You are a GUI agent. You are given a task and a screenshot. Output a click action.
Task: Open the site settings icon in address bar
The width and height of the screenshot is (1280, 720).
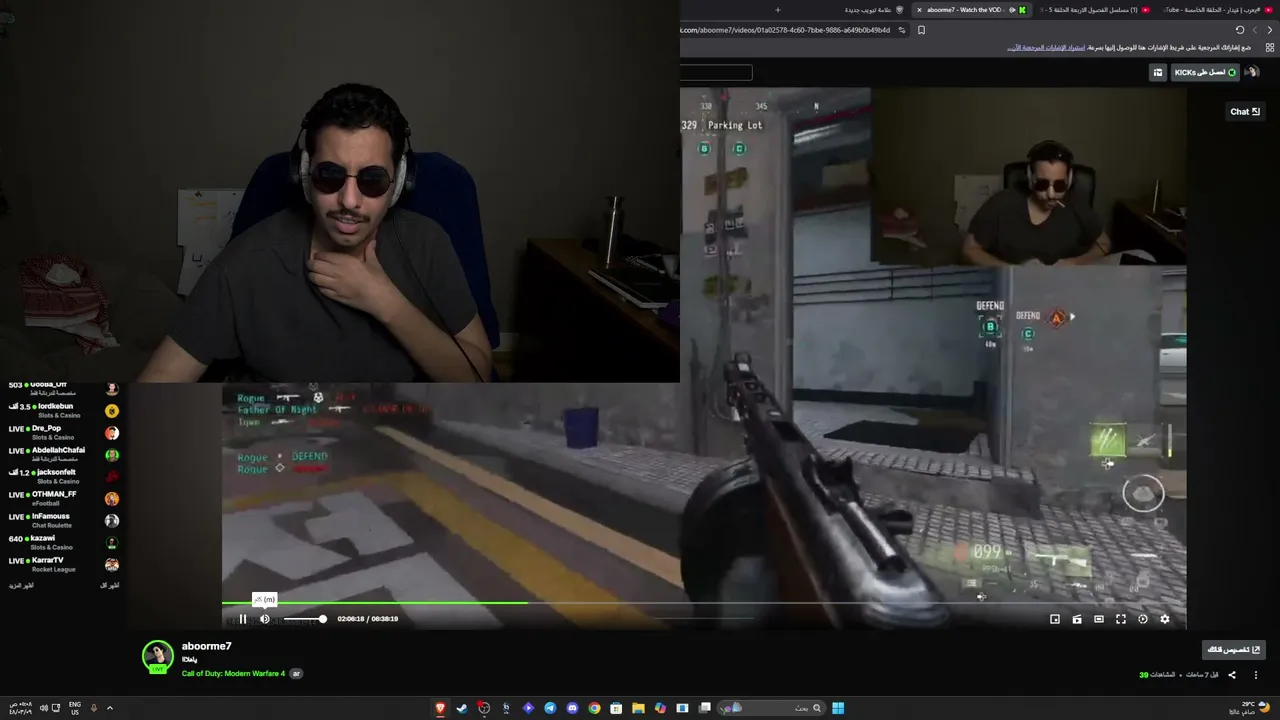902,30
